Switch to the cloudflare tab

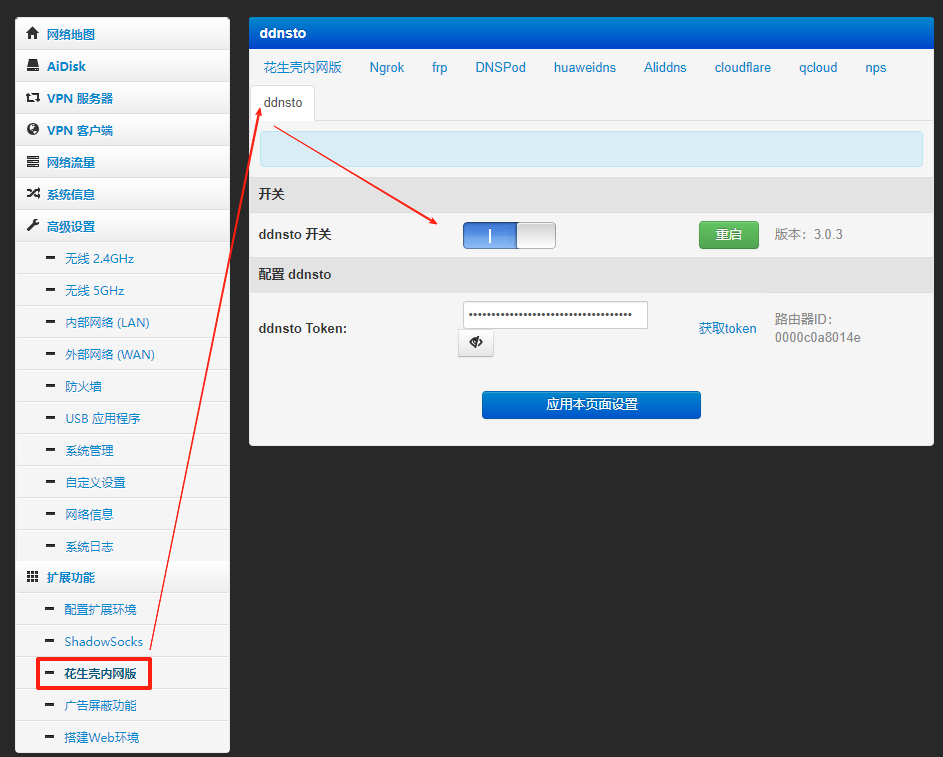(742, 68)
